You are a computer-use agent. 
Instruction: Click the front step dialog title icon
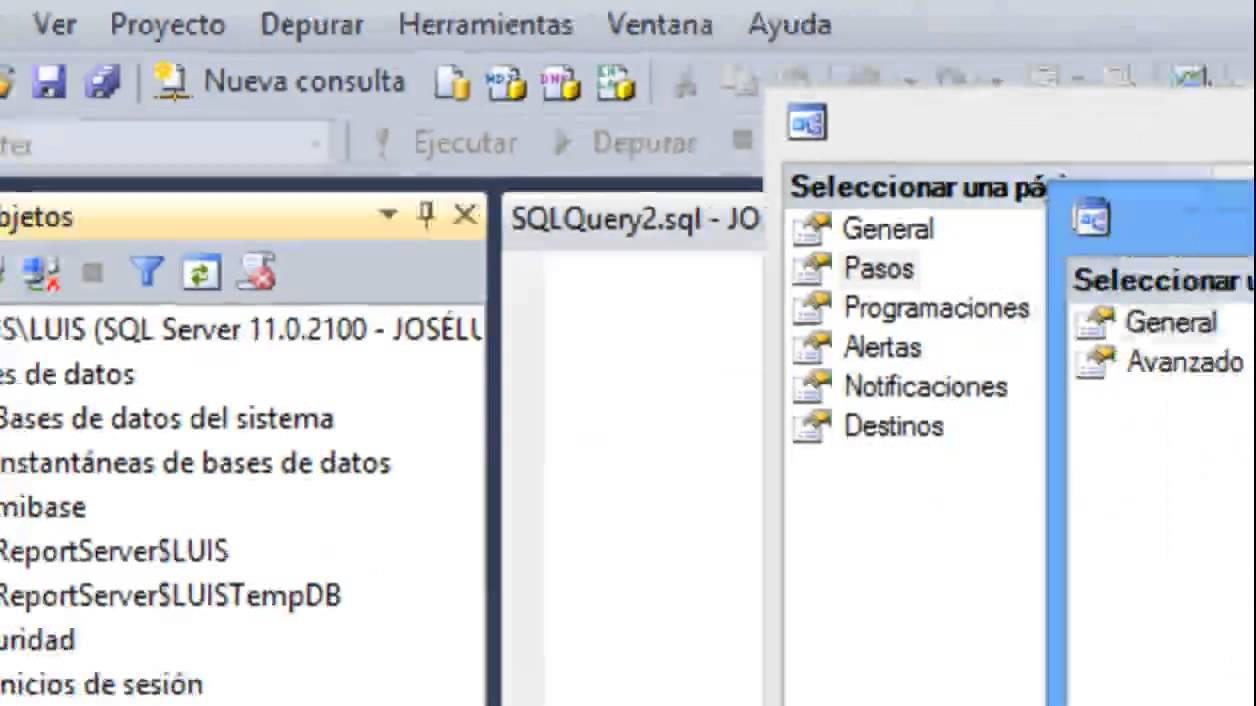coord(1091,218)
